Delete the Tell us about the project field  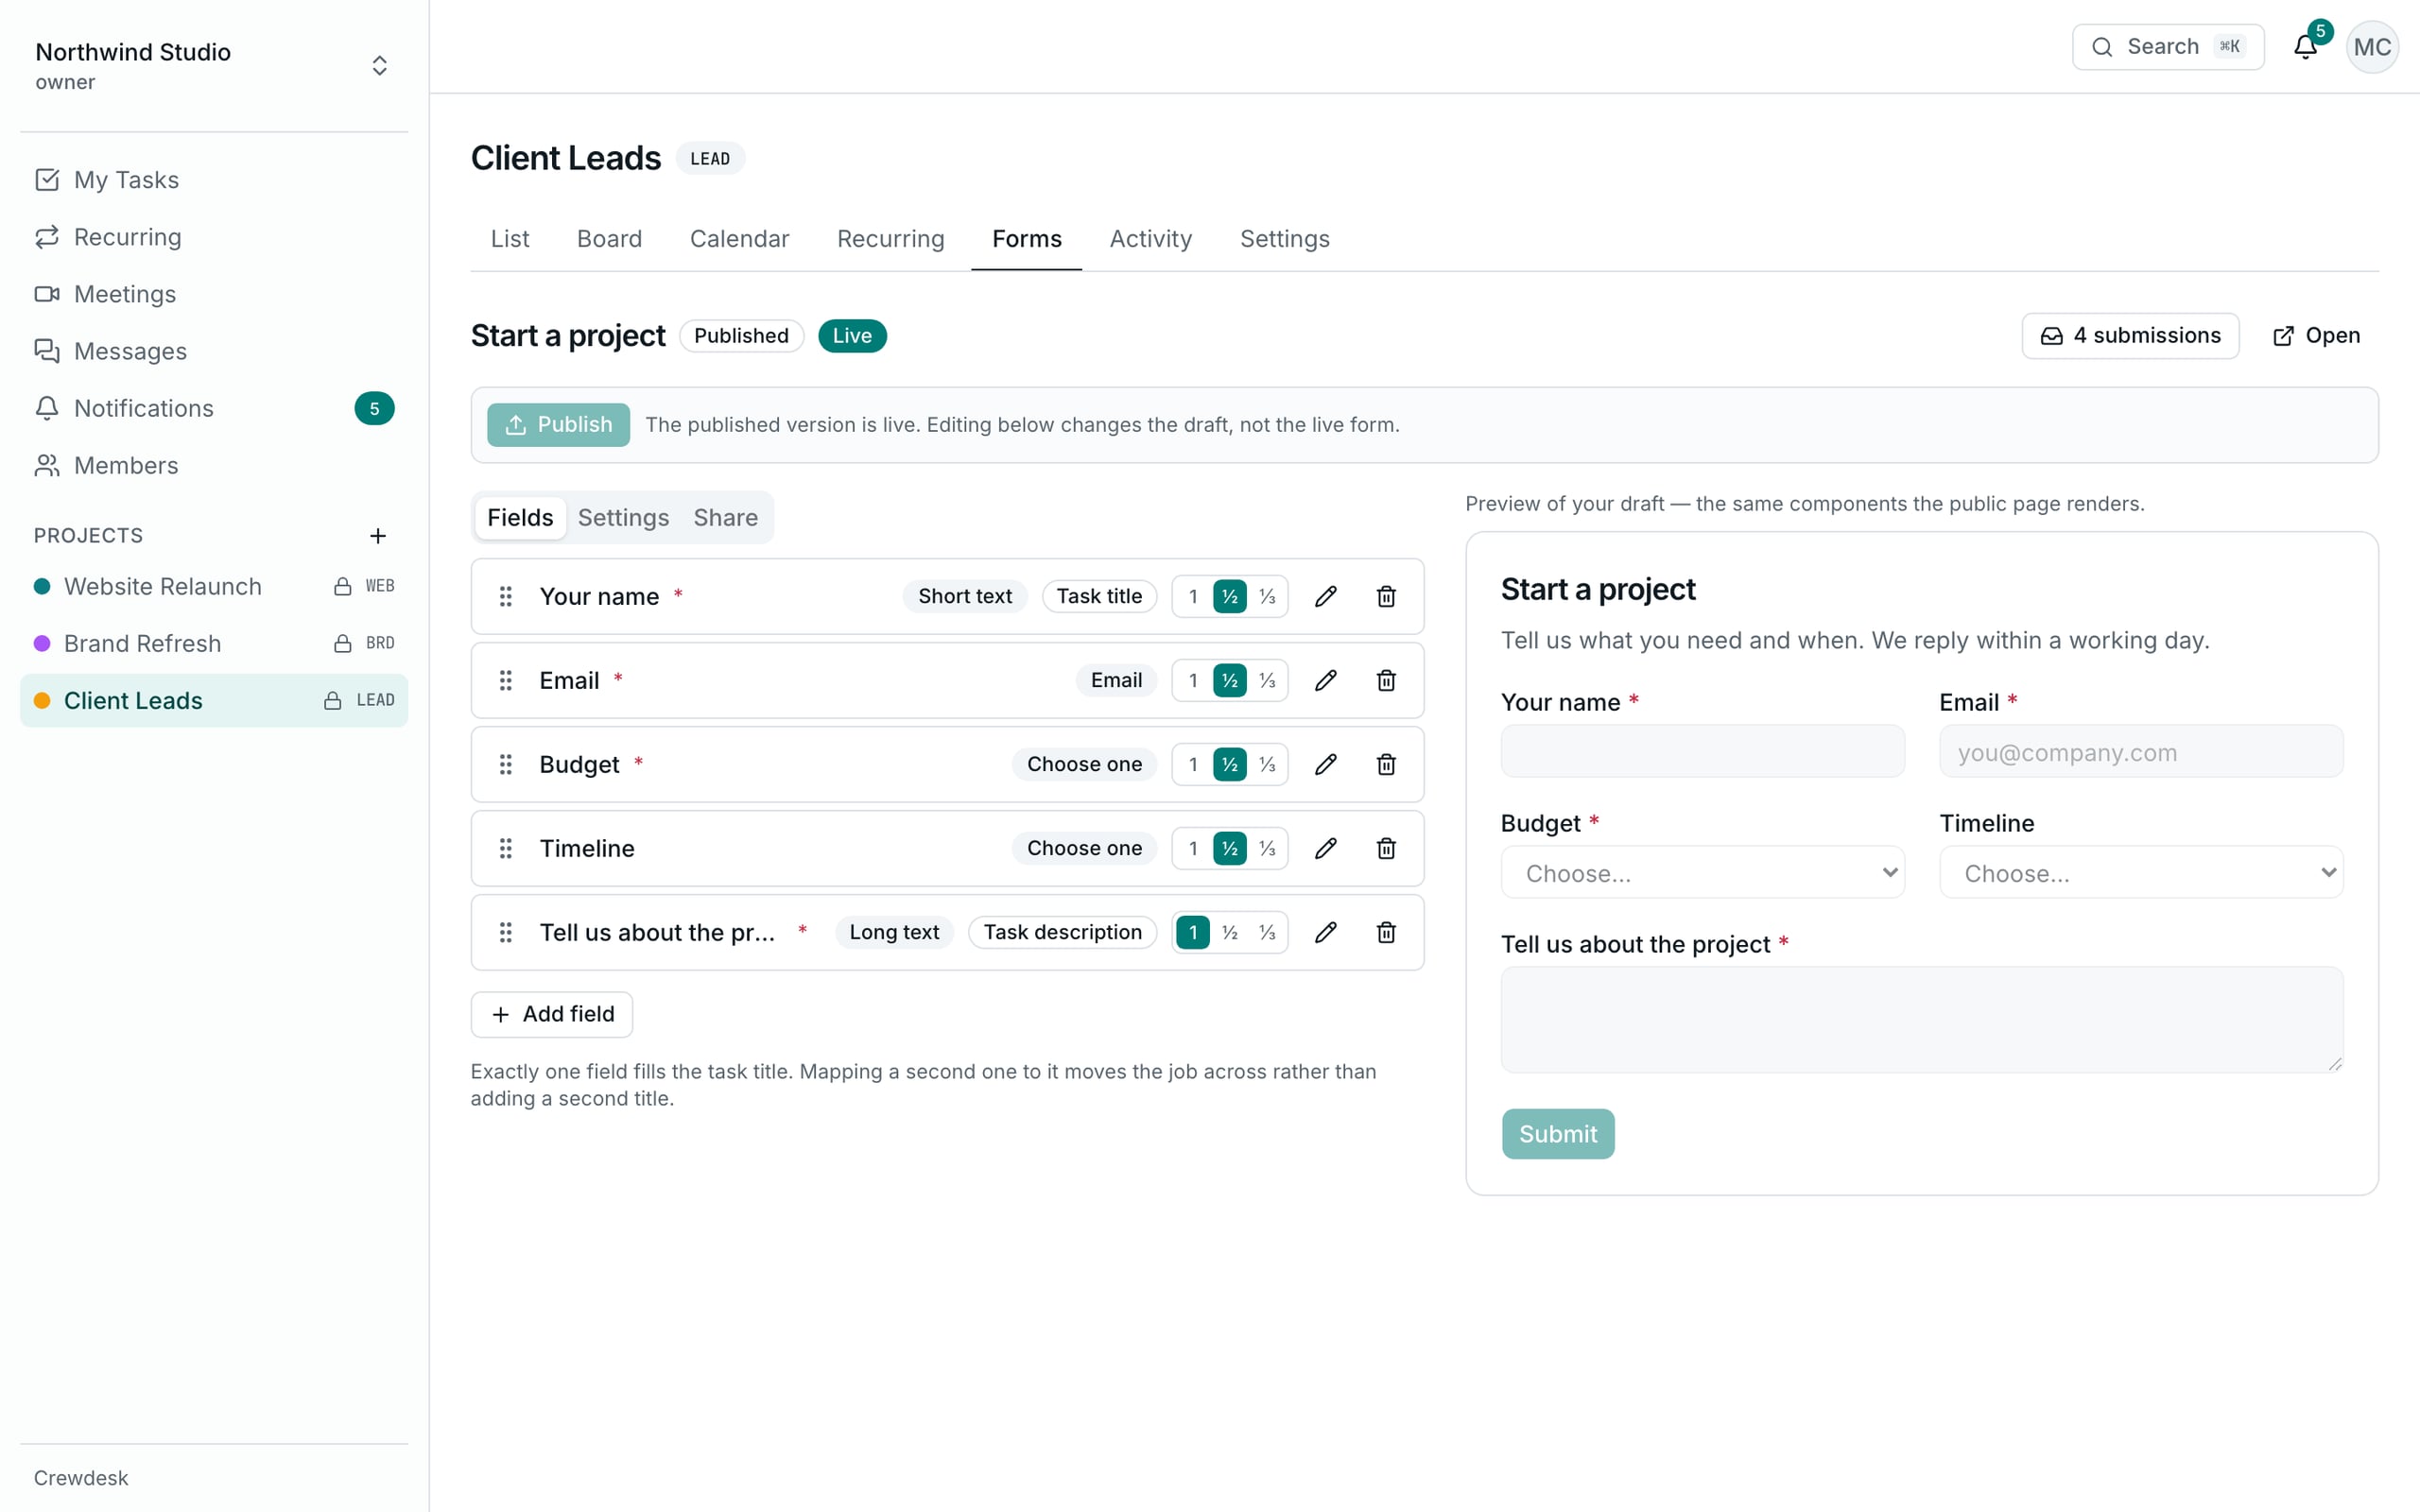(x=1386, y=932)
